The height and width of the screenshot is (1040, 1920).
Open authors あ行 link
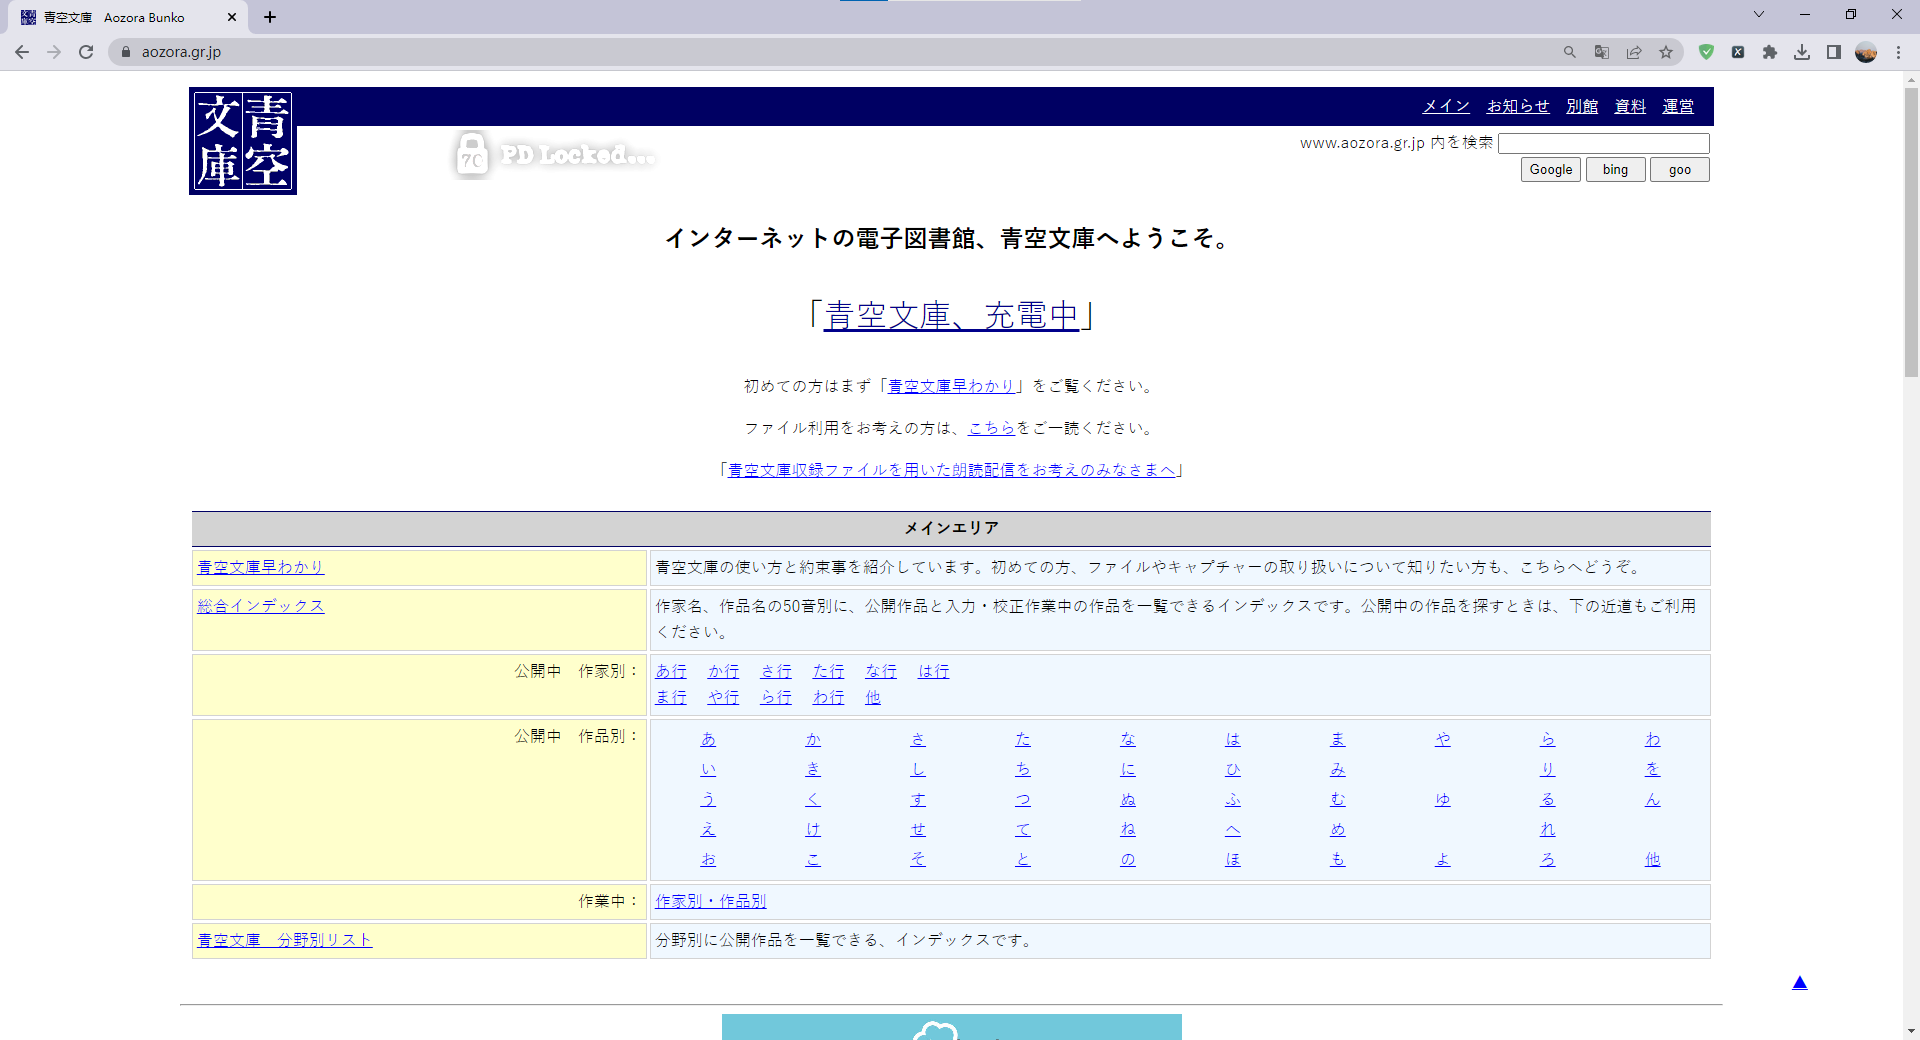671,671
